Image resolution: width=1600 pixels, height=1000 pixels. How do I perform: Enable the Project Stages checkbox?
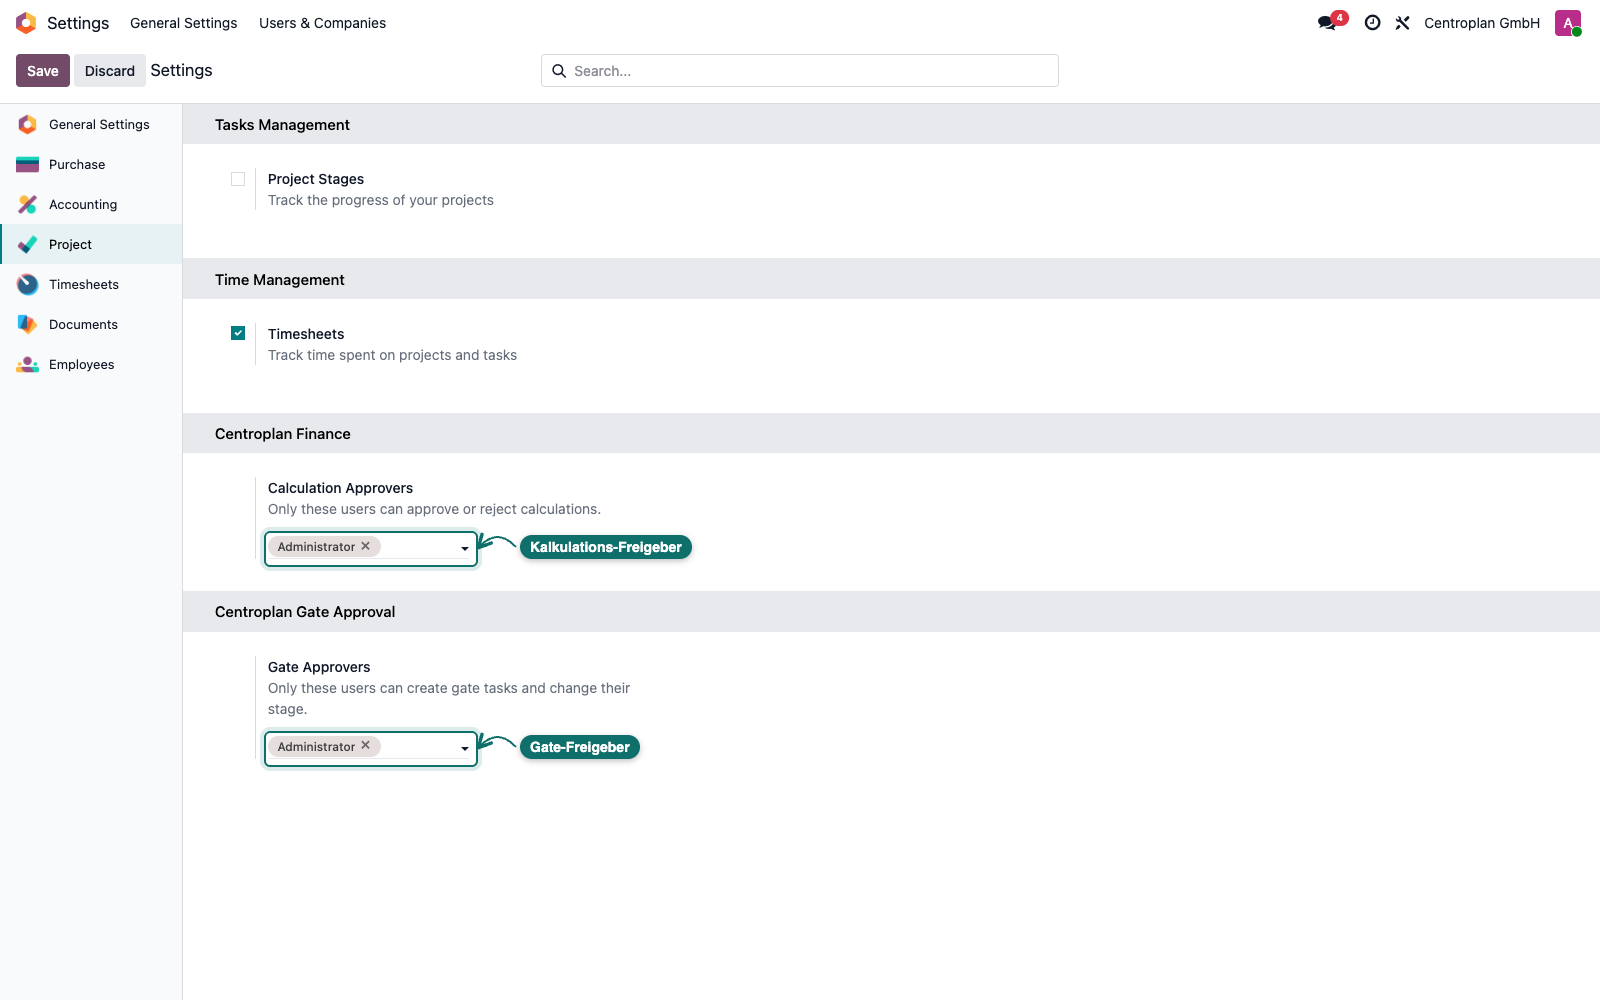click(238, 179)
